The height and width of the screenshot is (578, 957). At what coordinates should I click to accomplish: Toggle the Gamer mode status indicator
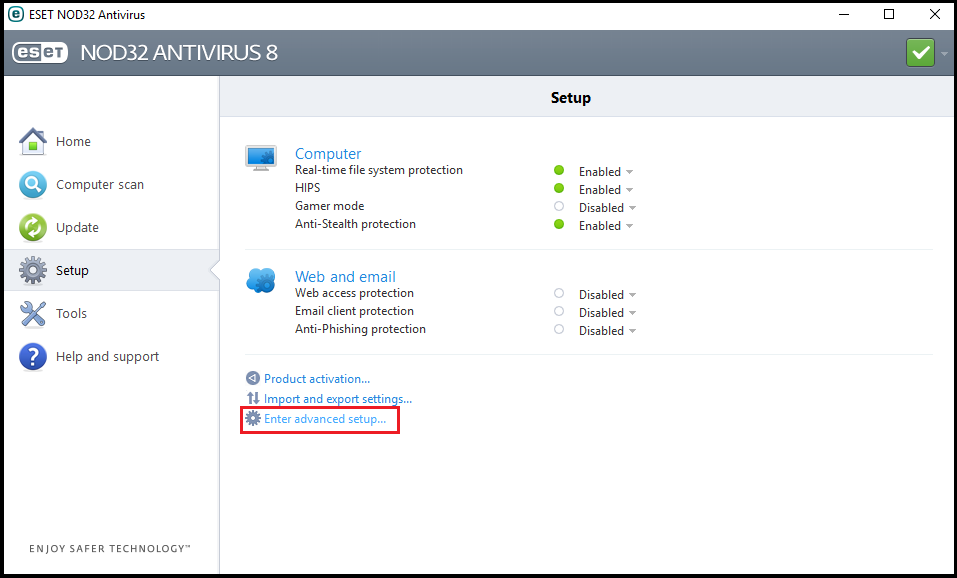pyautogui.click(x=559, y=207)
